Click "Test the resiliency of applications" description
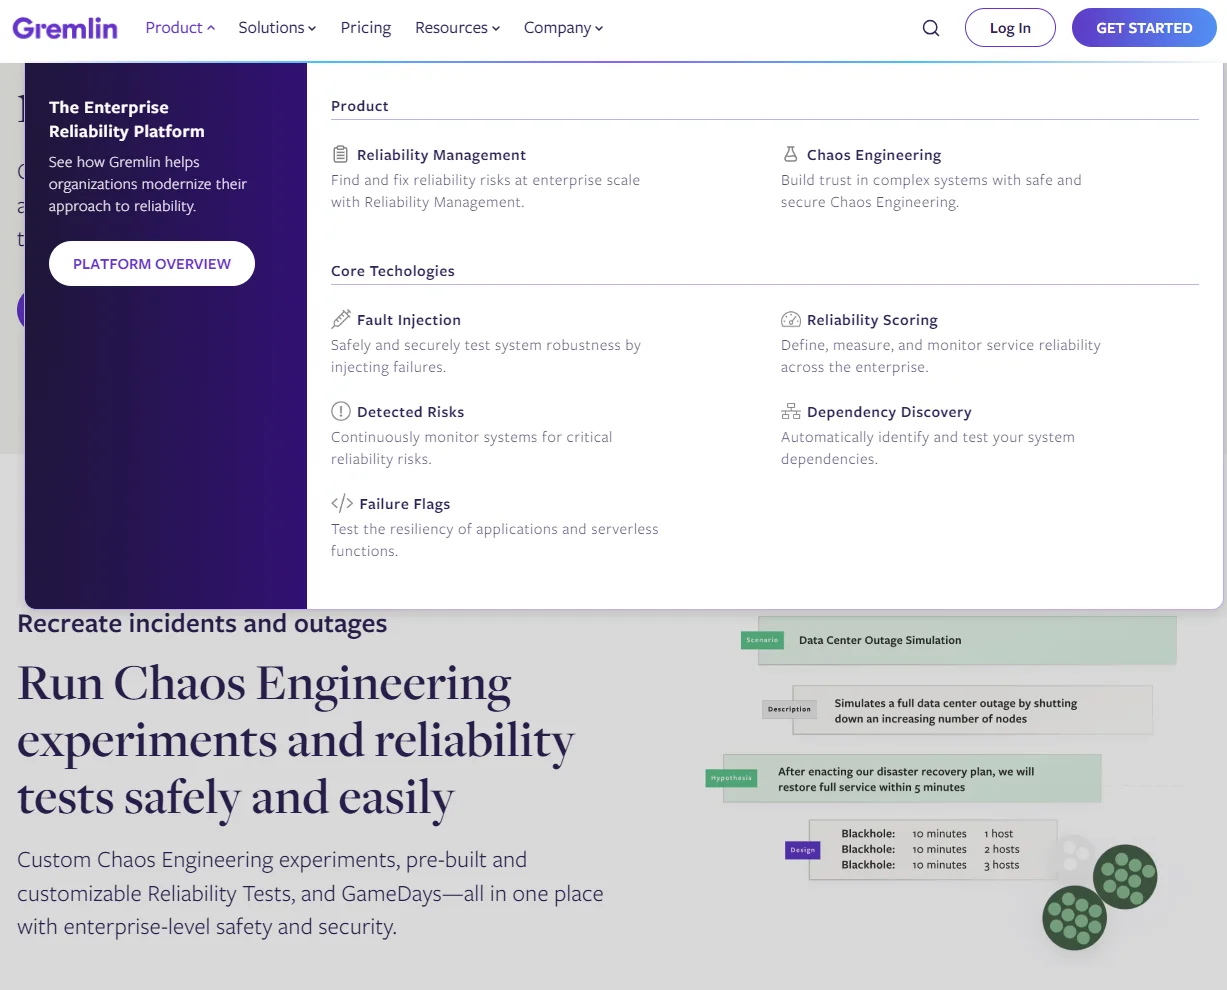 tap(495, 540)
